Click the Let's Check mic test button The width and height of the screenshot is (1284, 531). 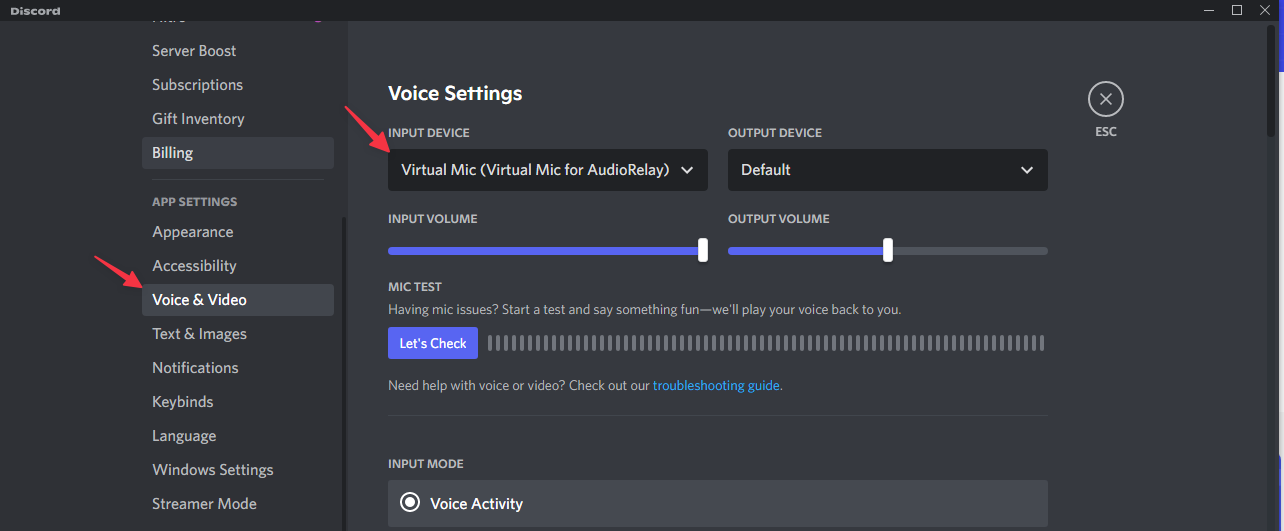click(433, 343)
